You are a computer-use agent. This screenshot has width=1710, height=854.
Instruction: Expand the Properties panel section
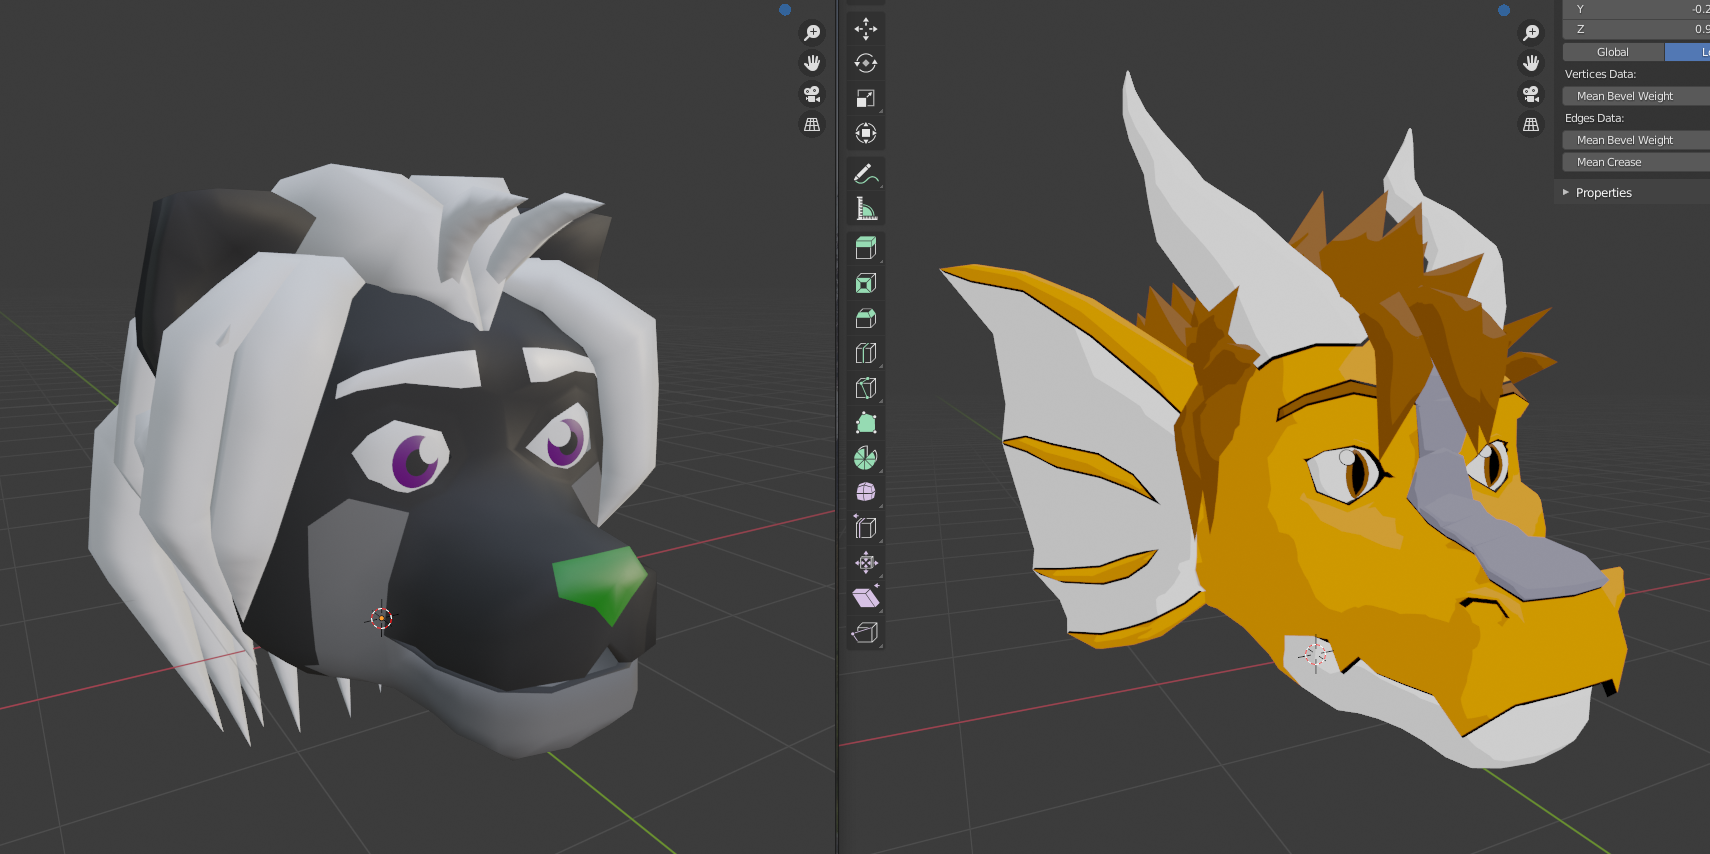point(1603,193)
